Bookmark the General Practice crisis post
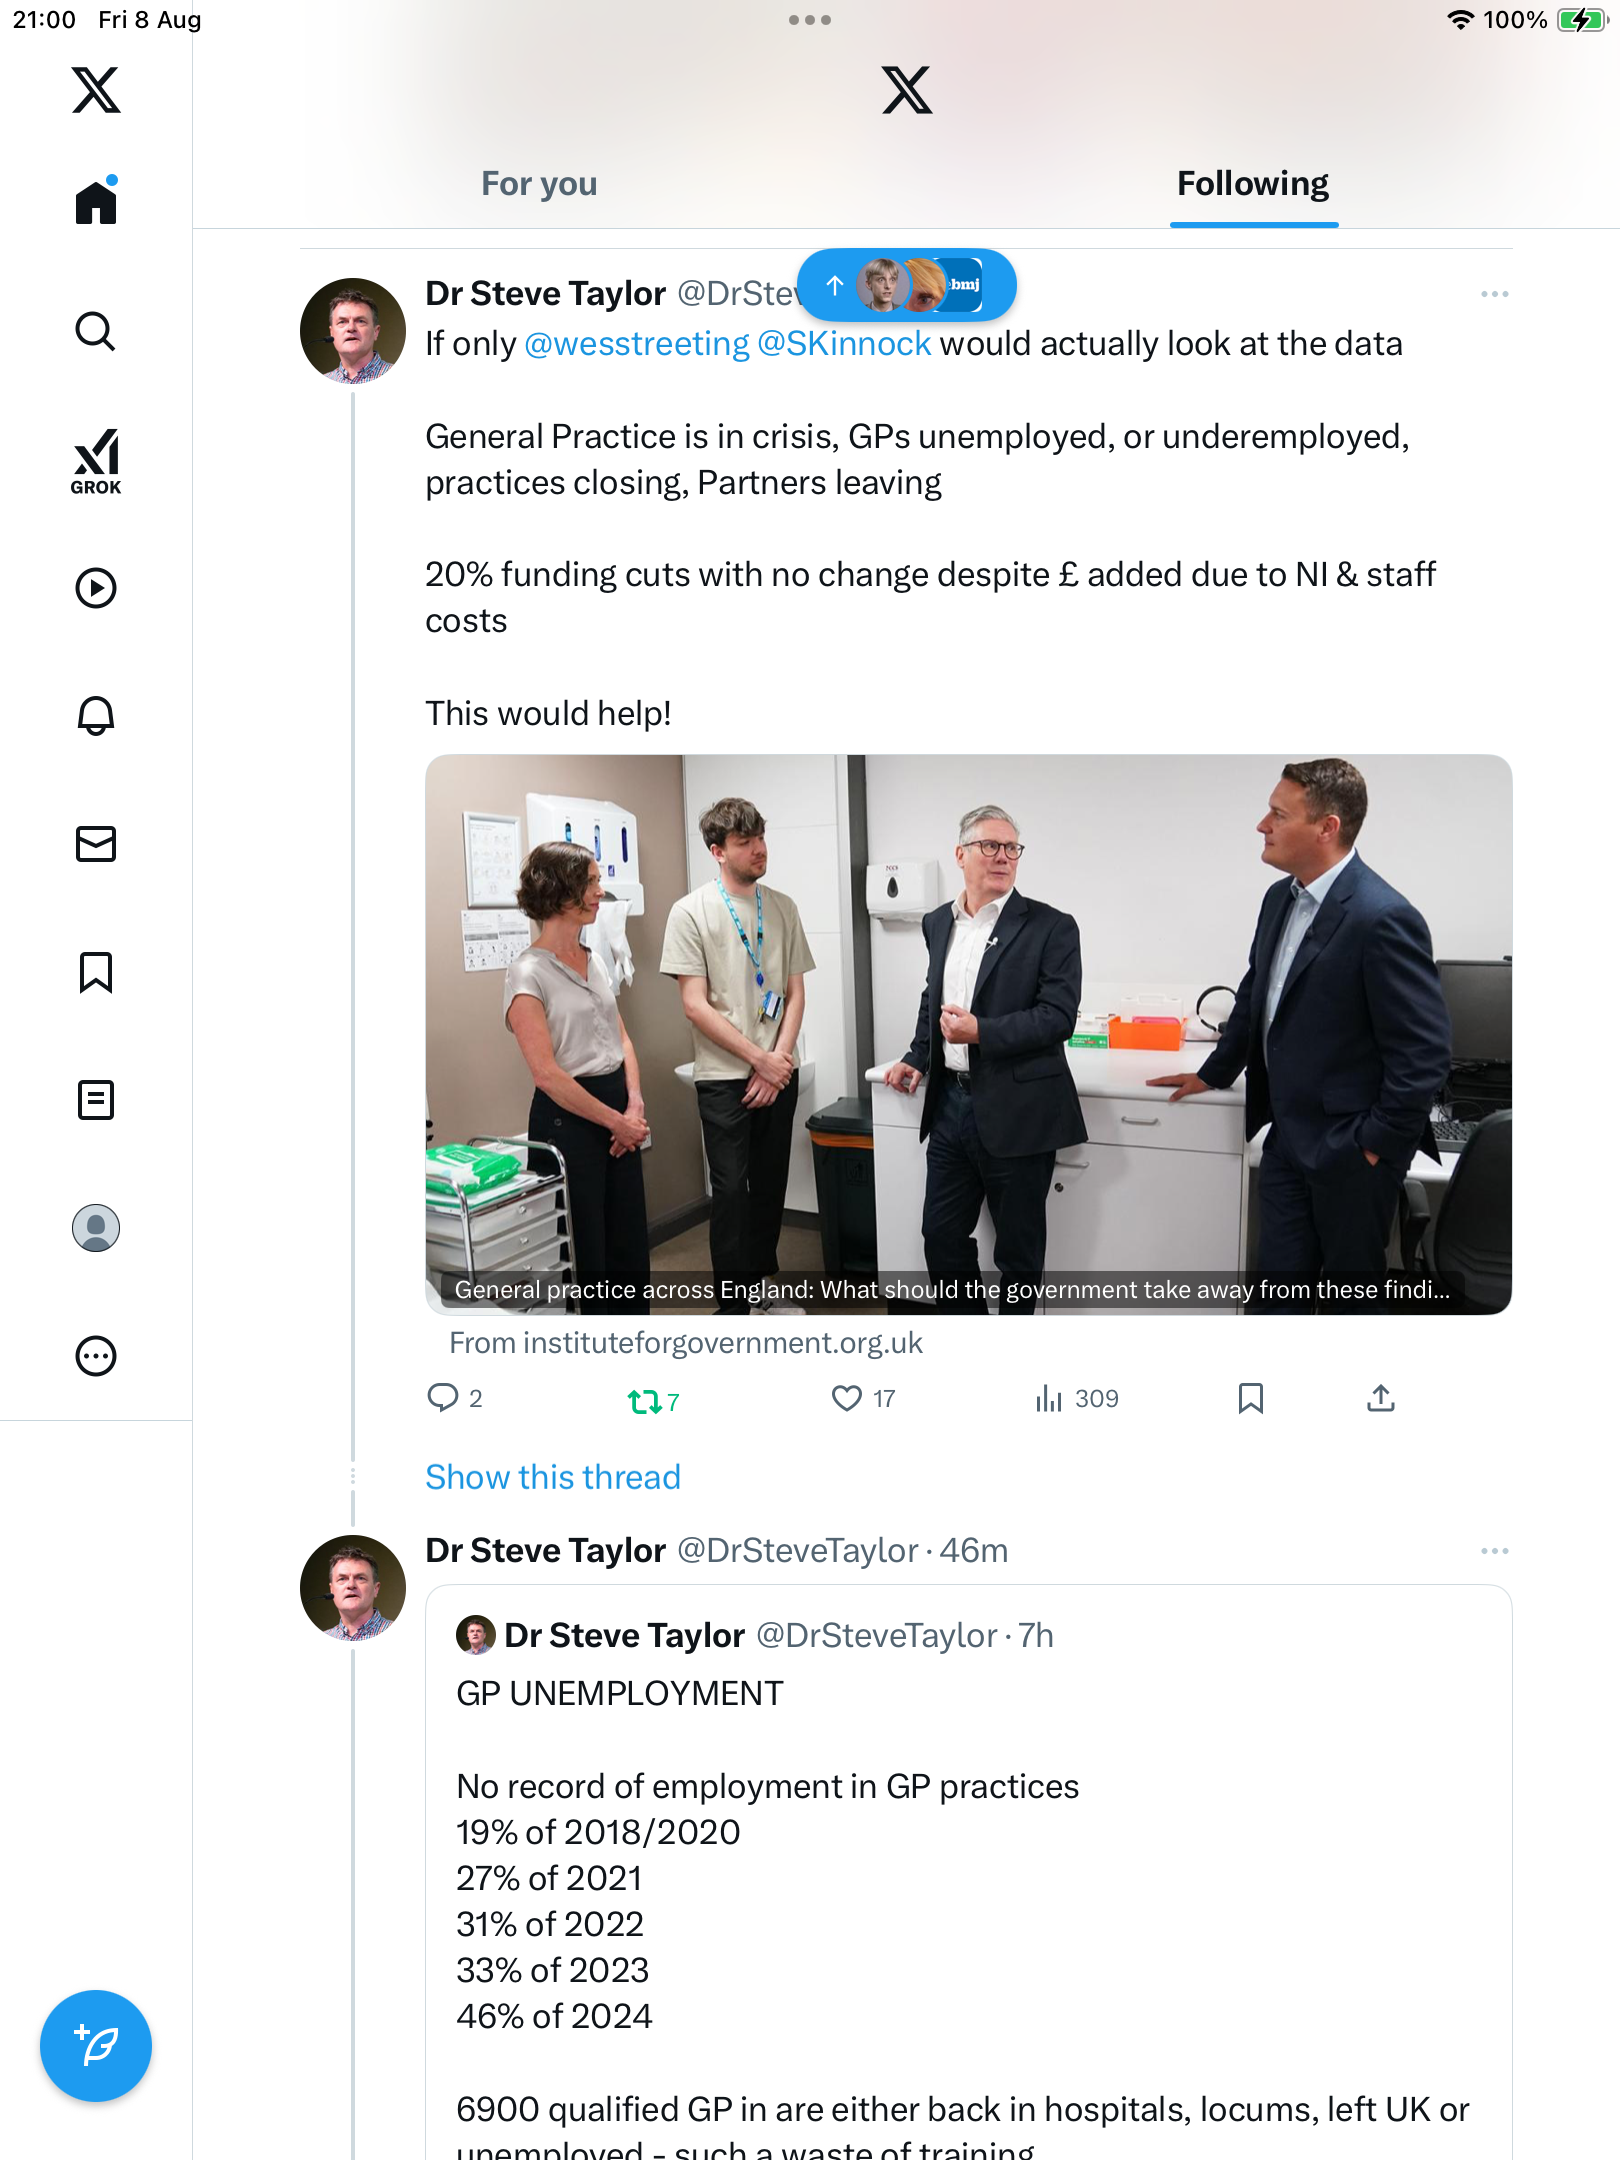Screen dimensions: 1620x2160 tap(1250, 1398)
